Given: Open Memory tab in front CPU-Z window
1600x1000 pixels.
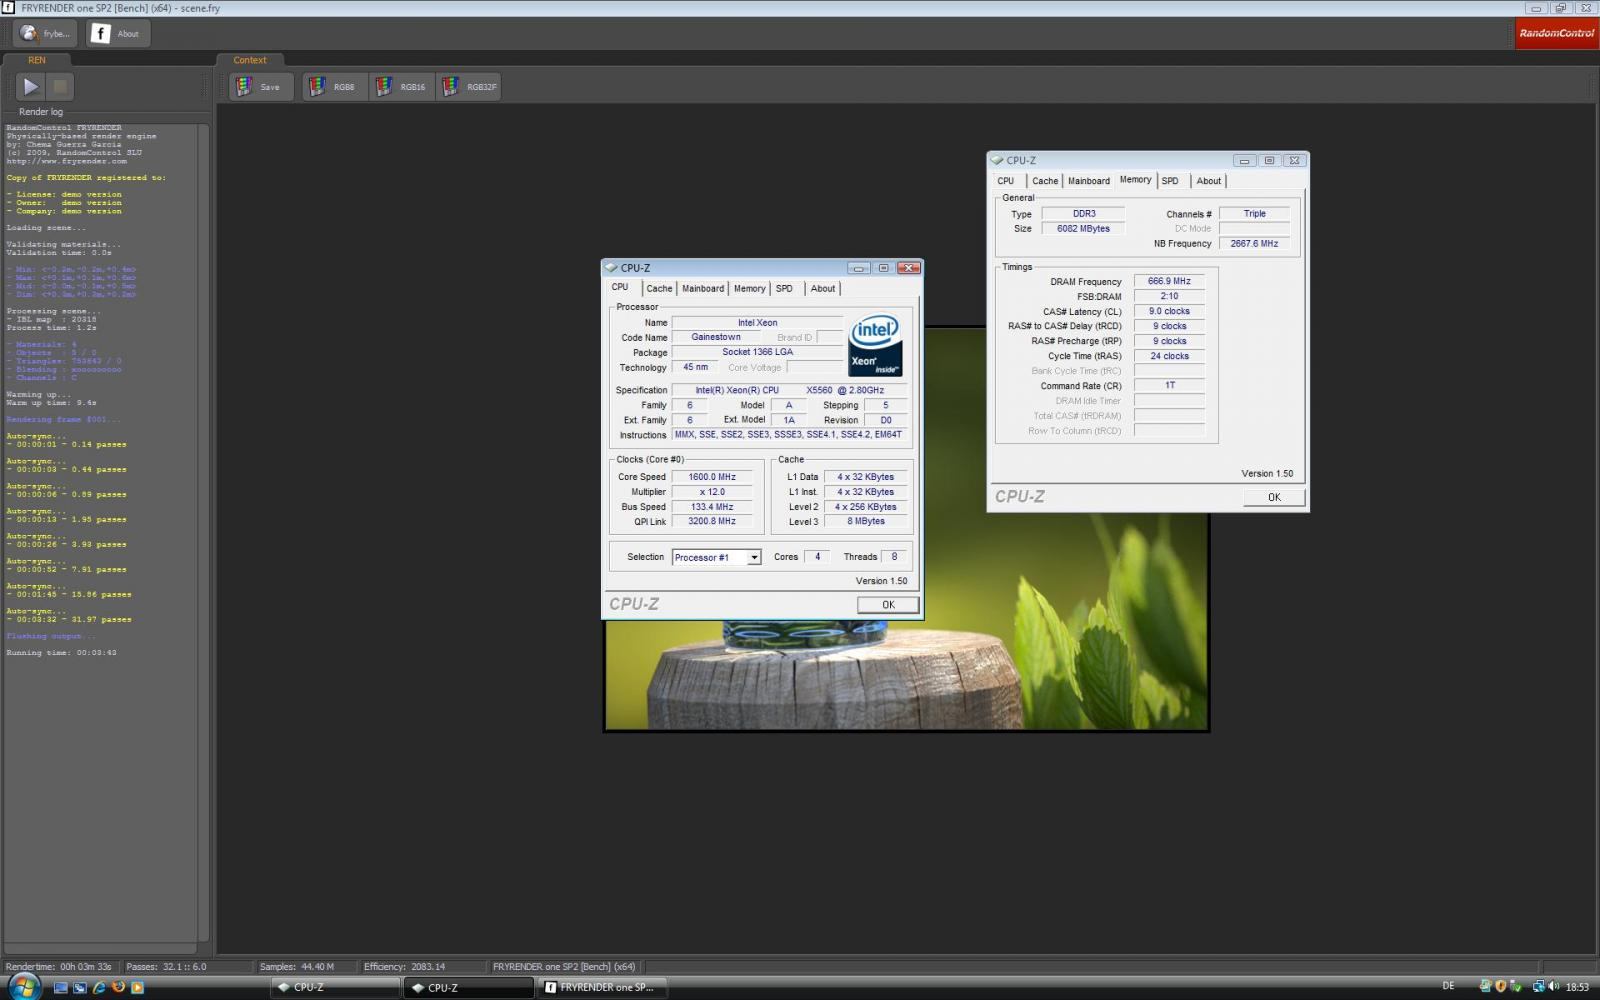Looking at the screenshot, I should tap(750, 288).
